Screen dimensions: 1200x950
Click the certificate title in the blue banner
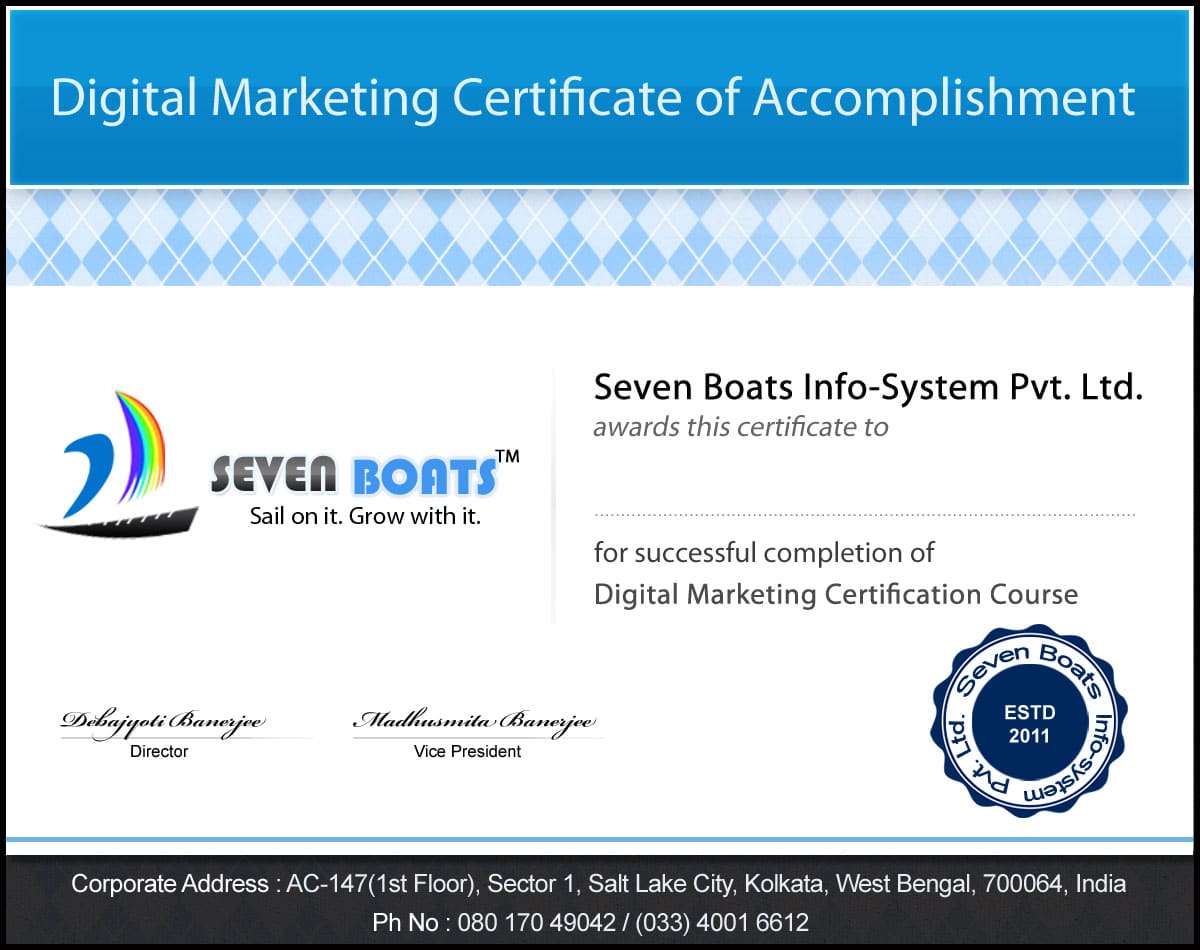(593, 98)
